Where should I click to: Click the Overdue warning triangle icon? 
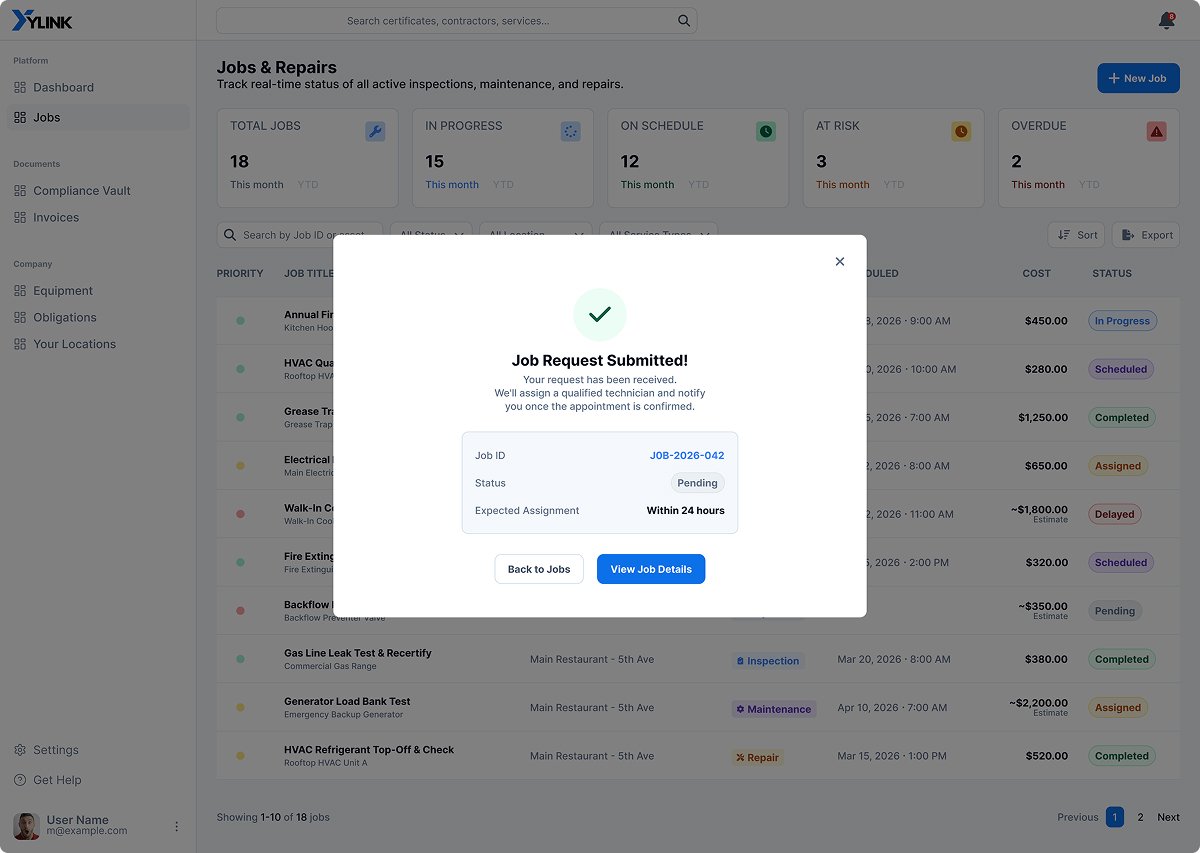click(1157, 131)
